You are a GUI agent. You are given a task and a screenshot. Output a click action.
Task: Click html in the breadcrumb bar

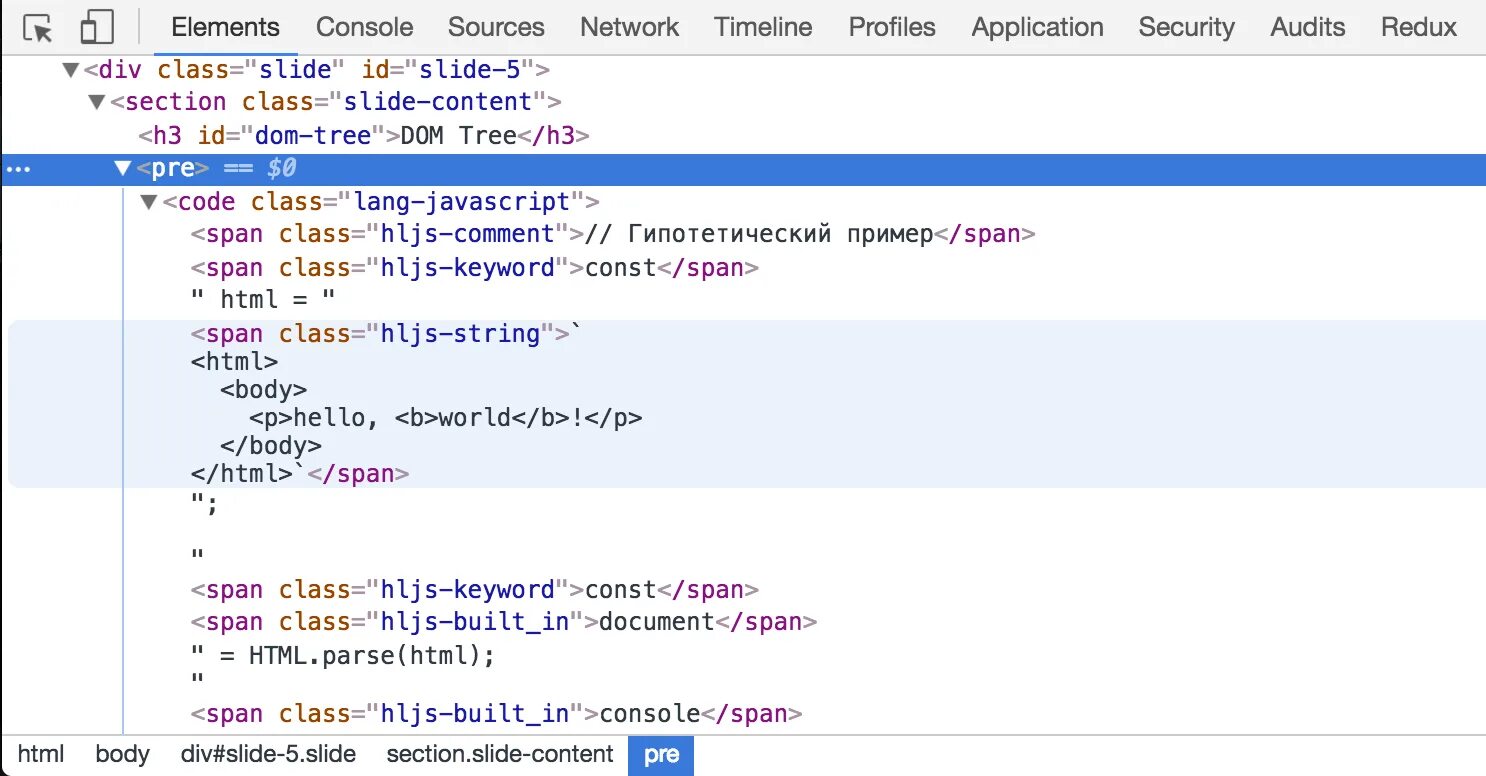[x=41, y=754]
